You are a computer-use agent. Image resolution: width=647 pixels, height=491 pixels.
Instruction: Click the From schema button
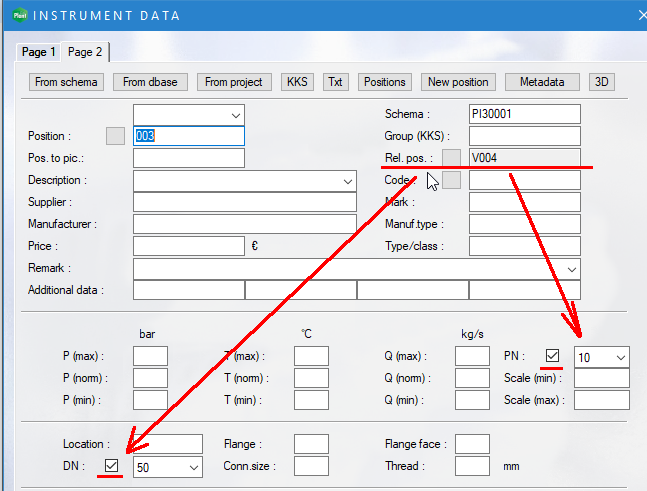click(x=66, y=82)
